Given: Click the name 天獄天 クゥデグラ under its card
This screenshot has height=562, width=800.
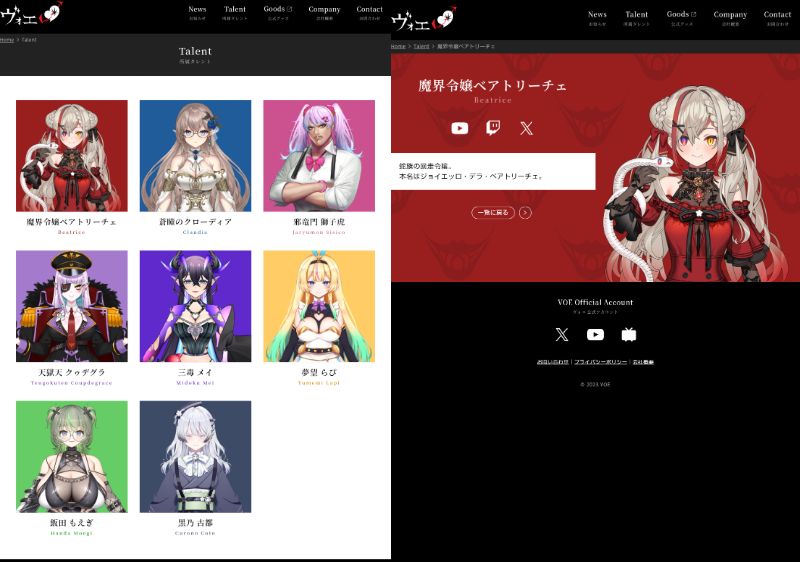Looking at the screenshot, I should click(71, 372).
